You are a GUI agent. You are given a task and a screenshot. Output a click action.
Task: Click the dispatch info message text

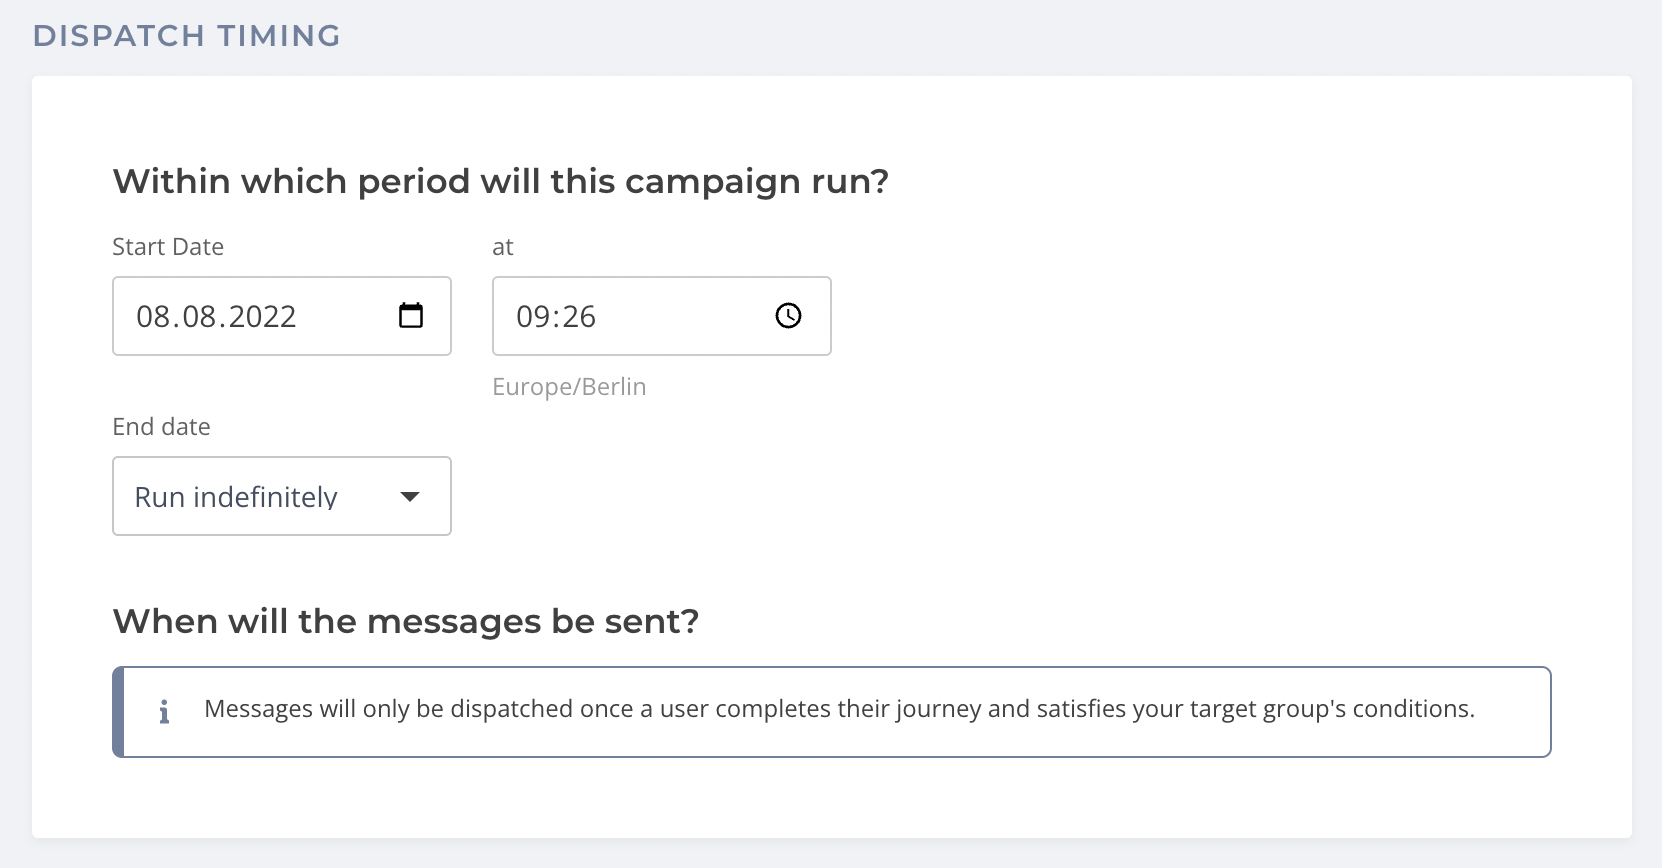pos(839,709)
